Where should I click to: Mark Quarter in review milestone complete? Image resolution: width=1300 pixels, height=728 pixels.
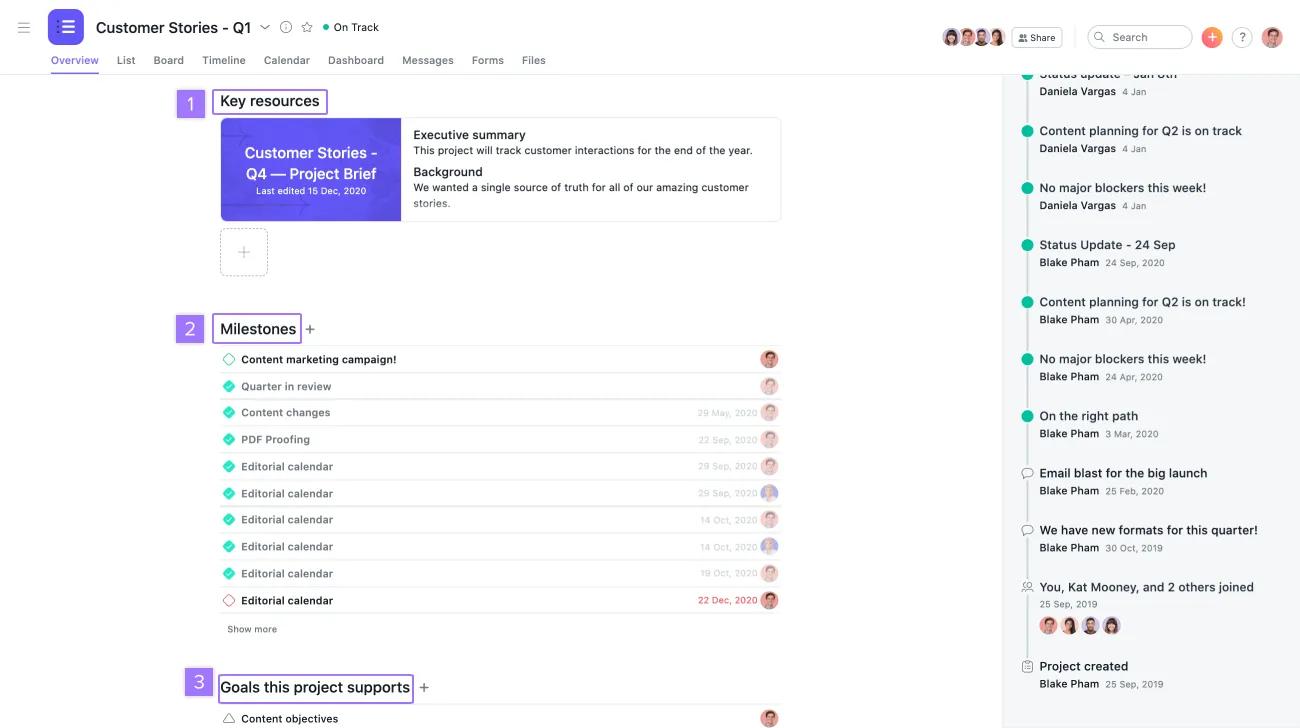pos(228,385)
